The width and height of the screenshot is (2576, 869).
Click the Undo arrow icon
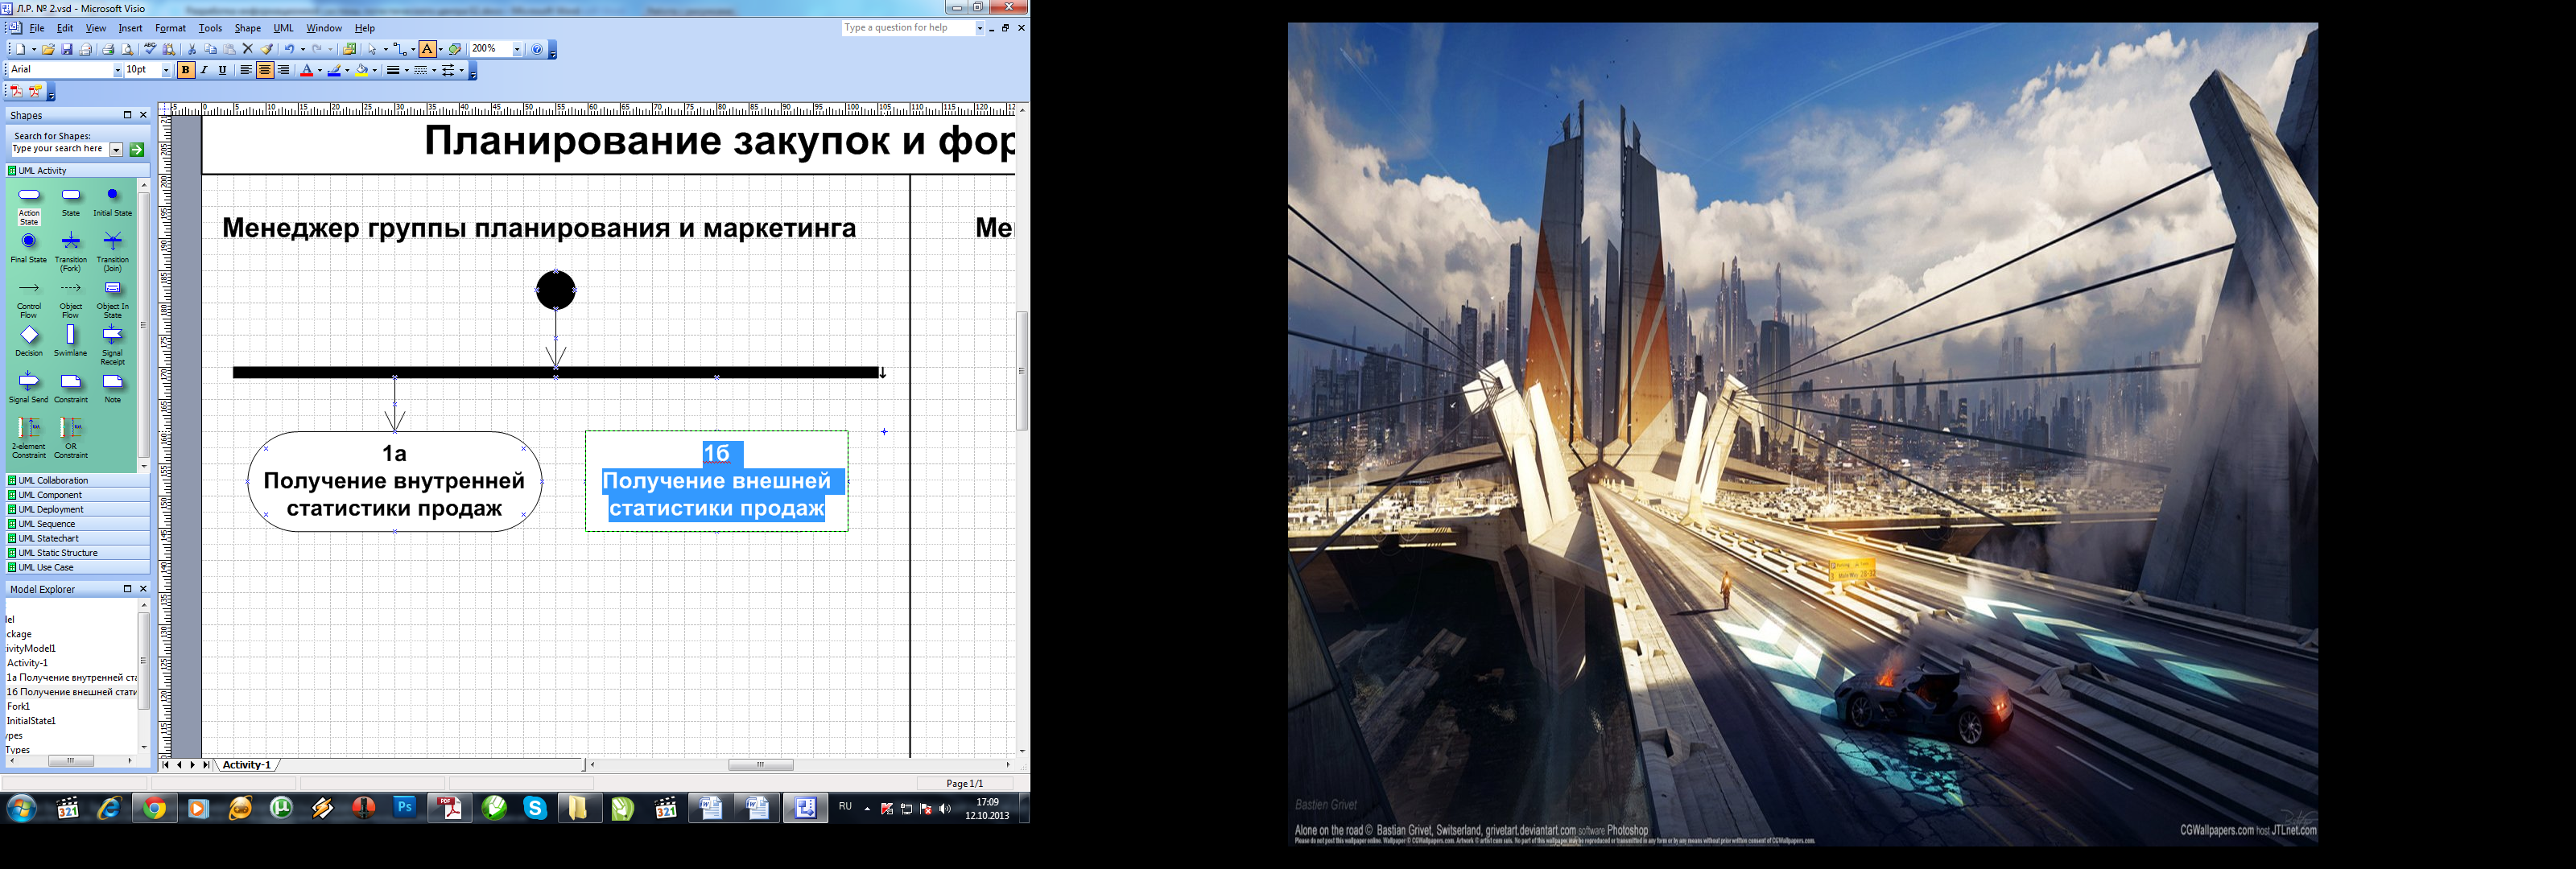tap(290, 49)
